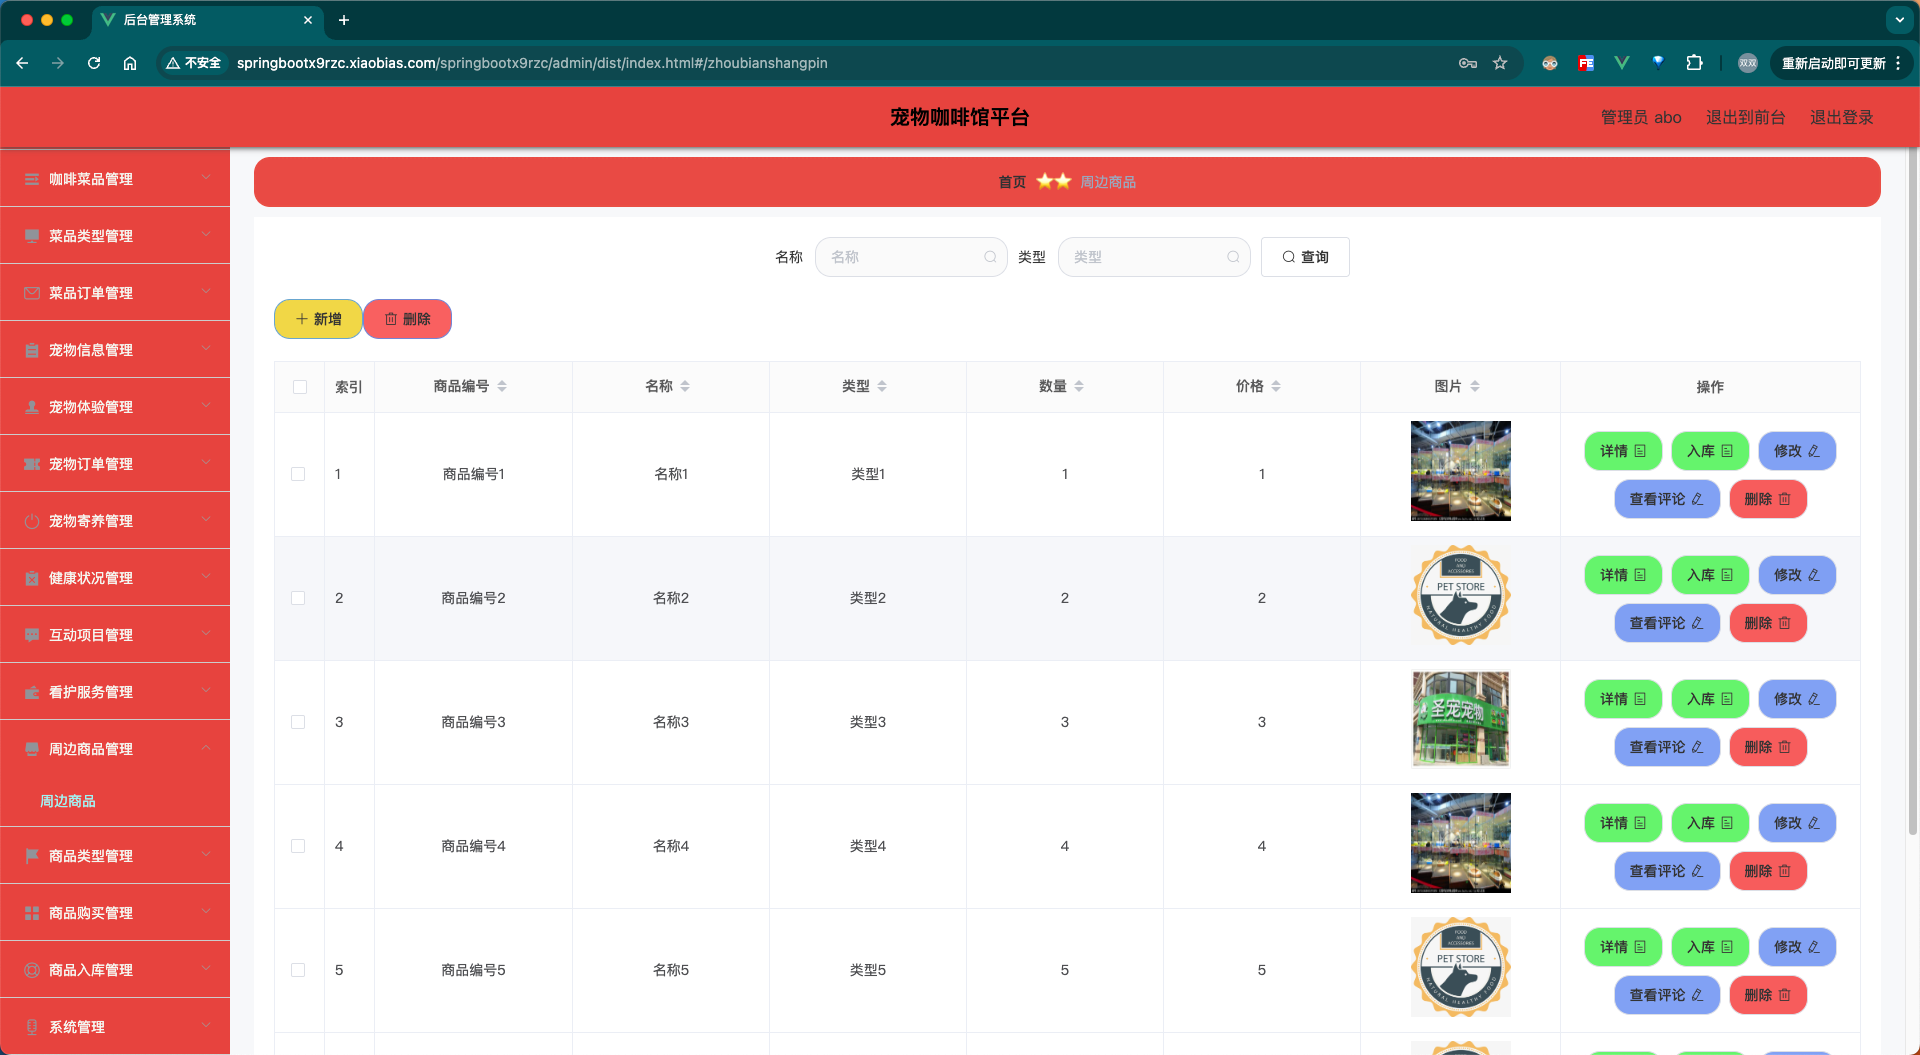The height and width of the screenshot is (1055, 1920).
Task: Click the icon beside 商品入库管理
Action: [32, 970]
